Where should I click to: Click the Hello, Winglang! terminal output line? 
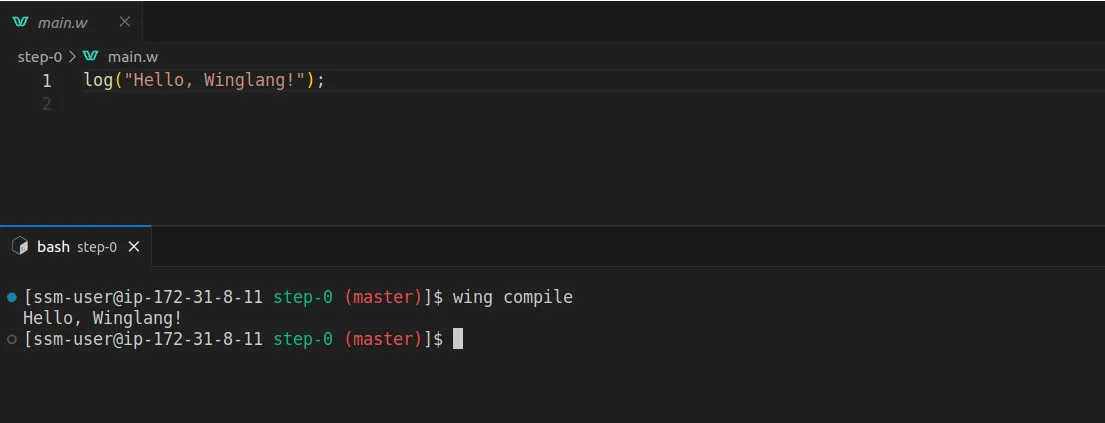pos(103,318)
